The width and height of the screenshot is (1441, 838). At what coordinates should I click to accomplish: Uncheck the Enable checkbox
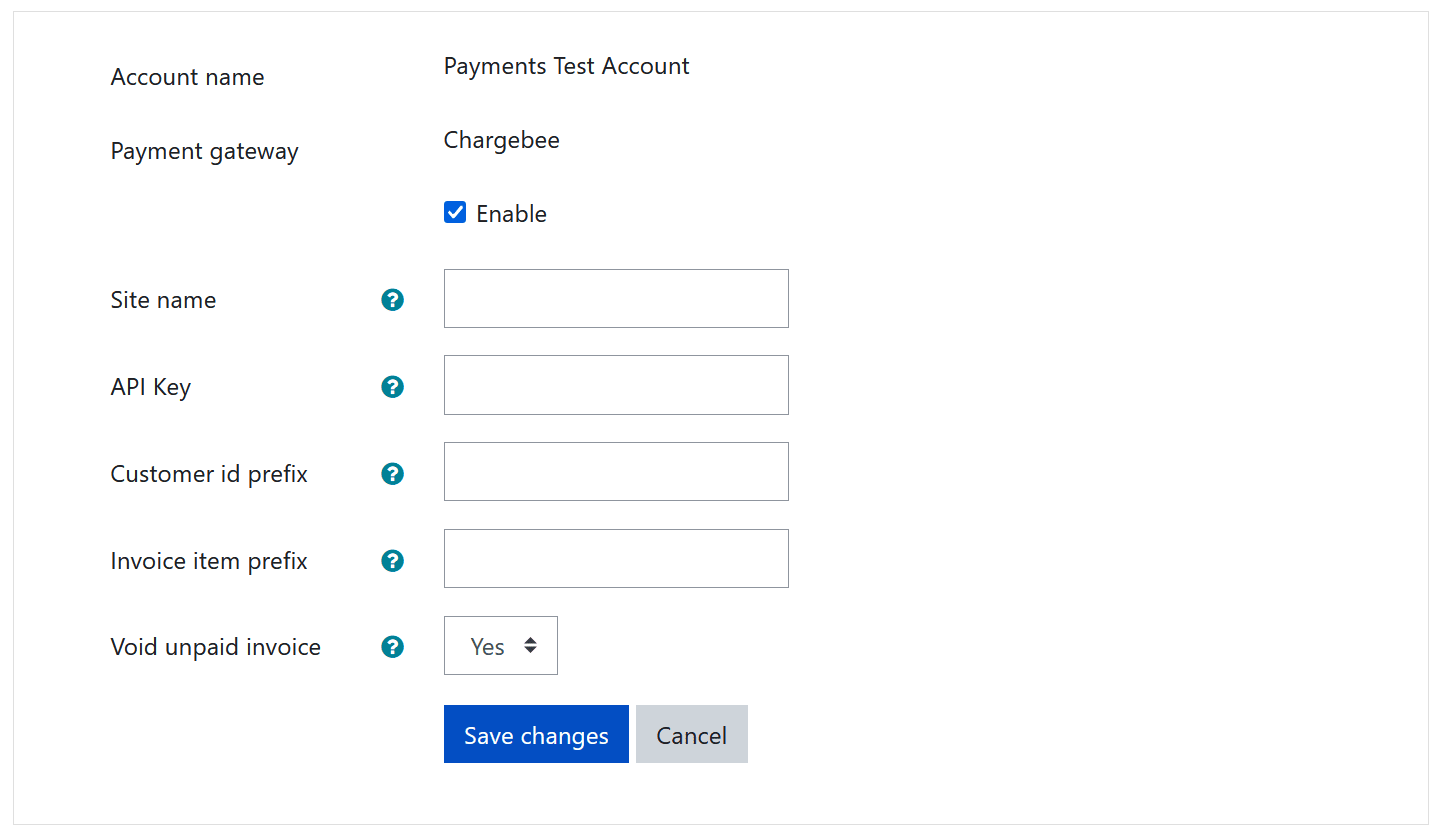pyautogui.click(x=455, y=212)
